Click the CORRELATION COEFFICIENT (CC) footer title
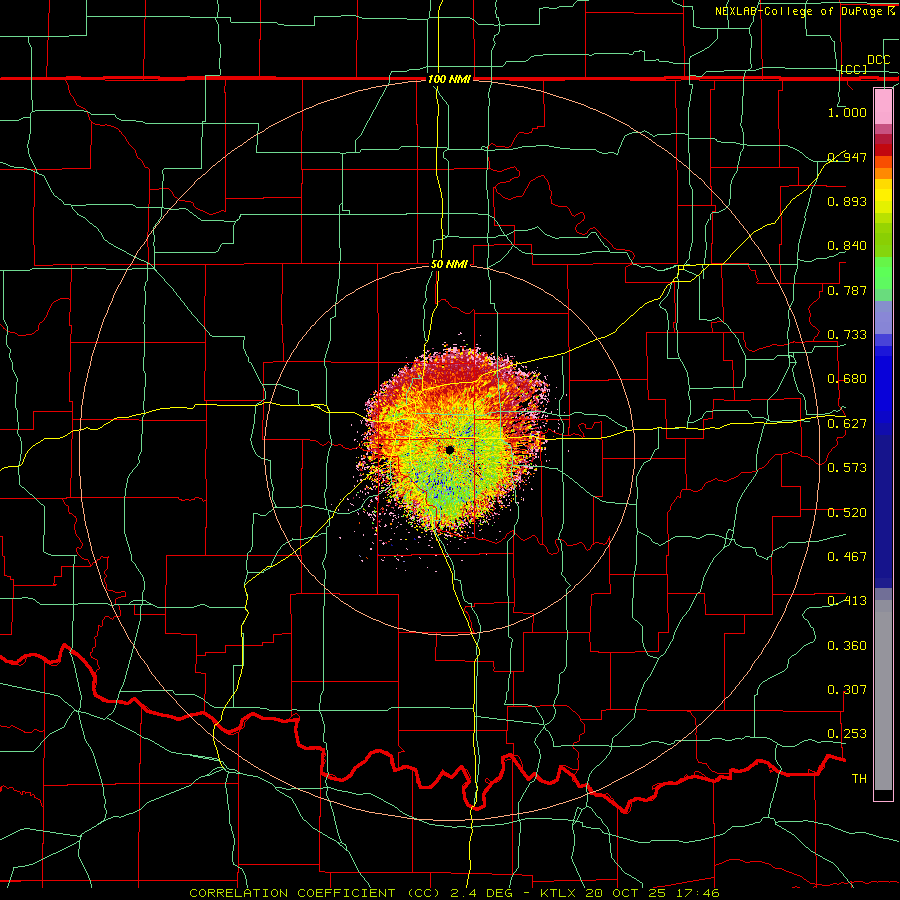 315,893
